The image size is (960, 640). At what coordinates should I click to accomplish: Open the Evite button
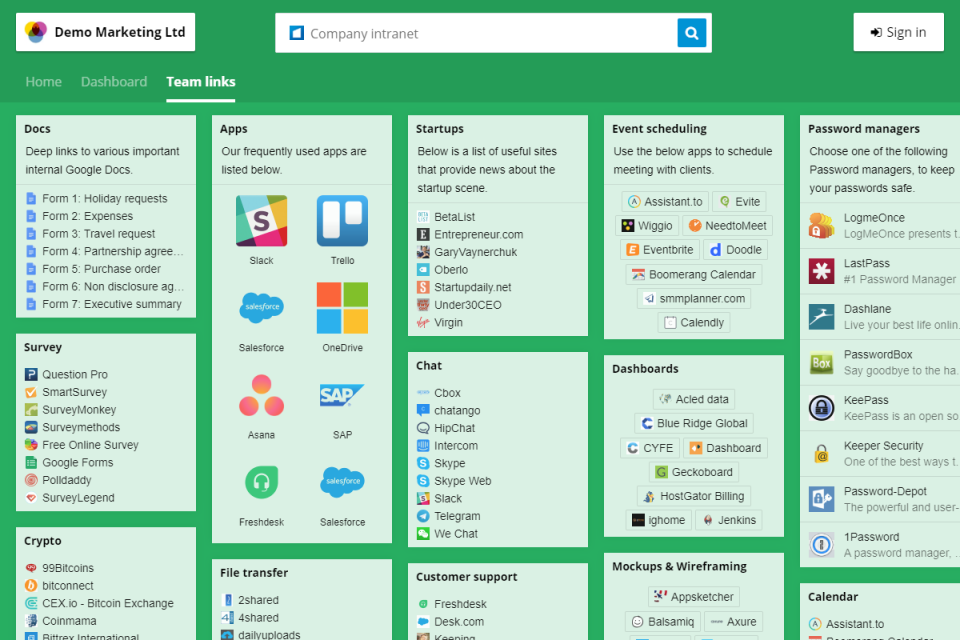[740, 201]
